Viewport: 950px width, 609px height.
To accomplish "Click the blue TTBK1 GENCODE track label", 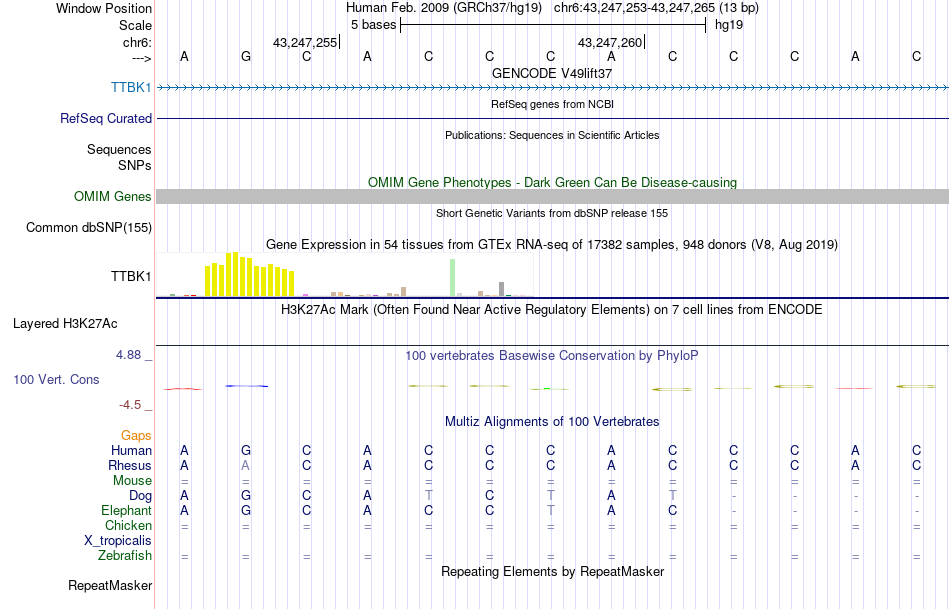I will (x=131, y=87).
